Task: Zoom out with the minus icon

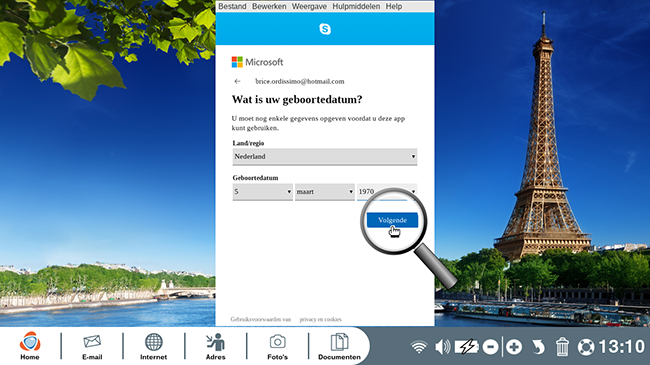Action: point(490,347)
